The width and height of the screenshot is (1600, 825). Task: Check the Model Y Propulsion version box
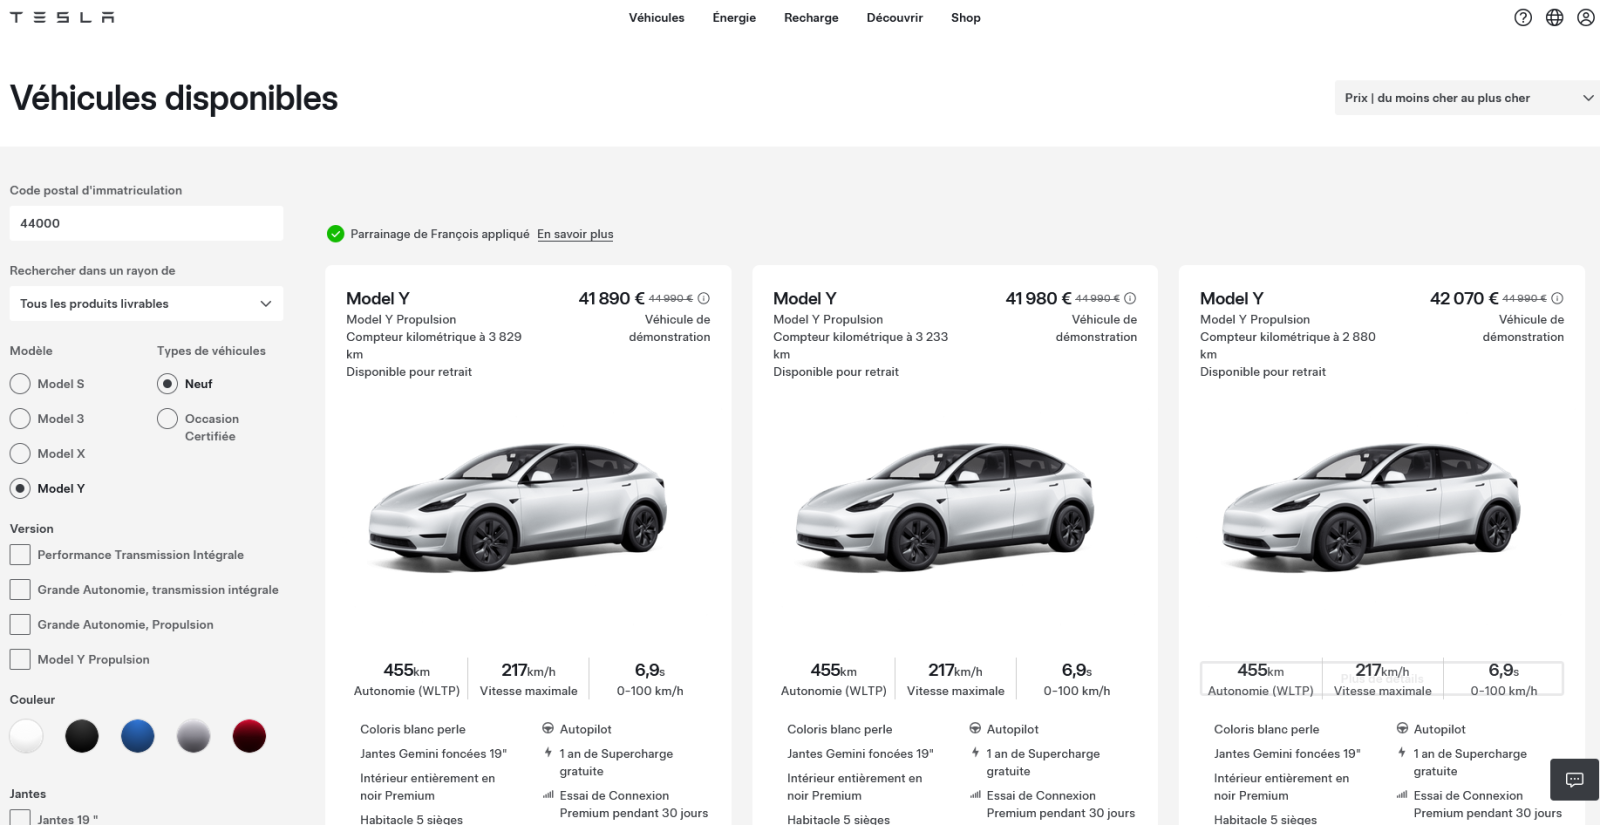point(20,660)
